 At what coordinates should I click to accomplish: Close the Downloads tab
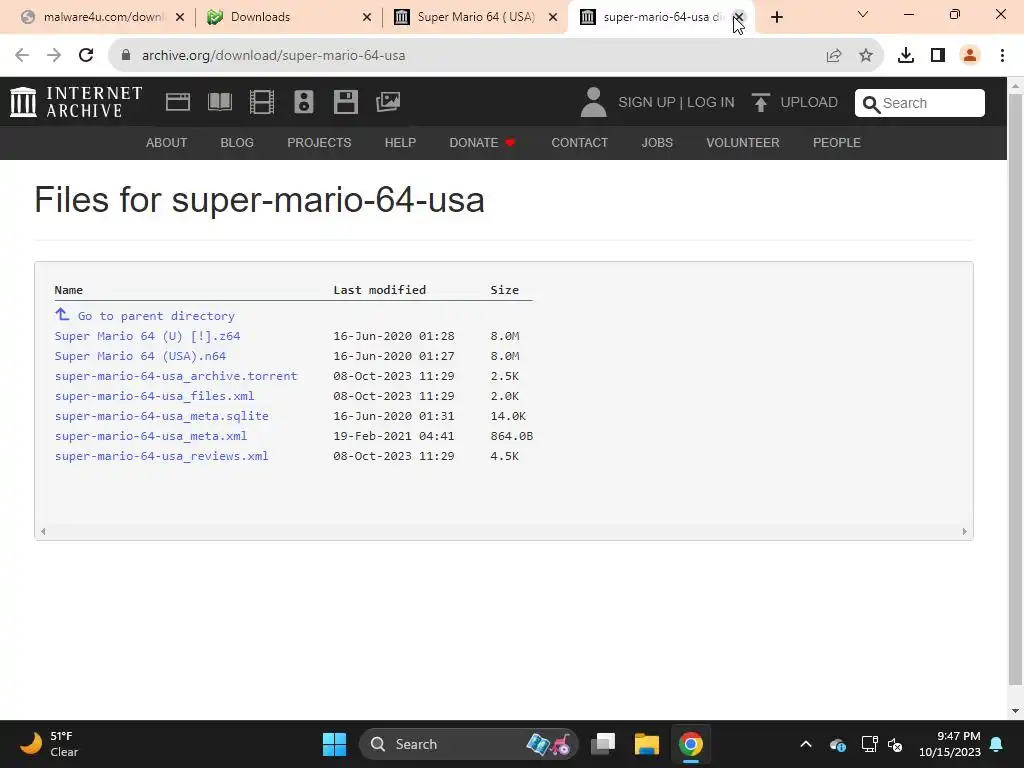[367, 18]
